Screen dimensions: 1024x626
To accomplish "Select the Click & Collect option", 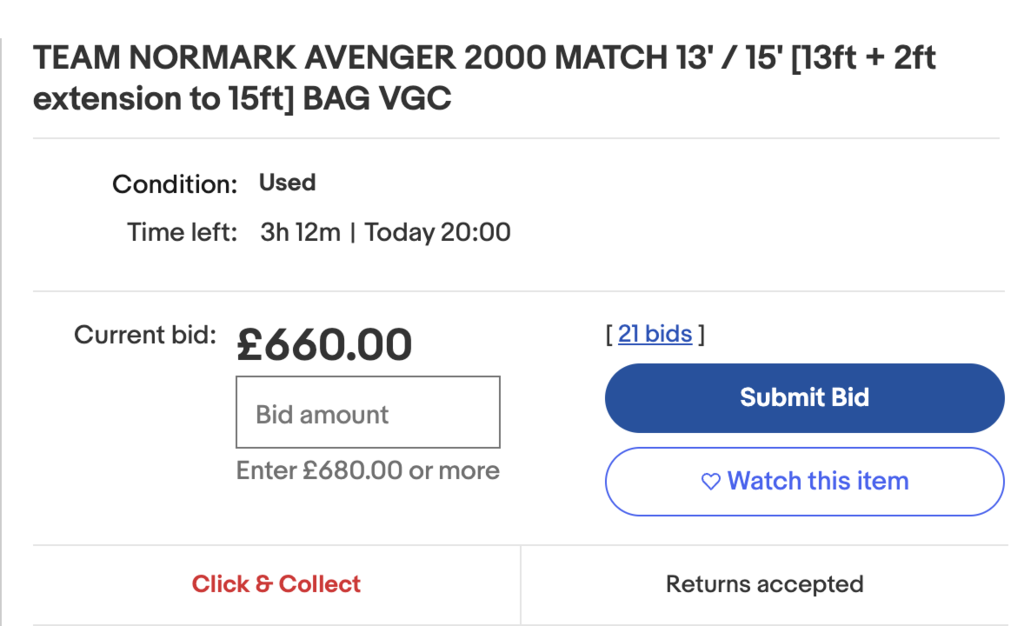I will (x=276, y=584).
